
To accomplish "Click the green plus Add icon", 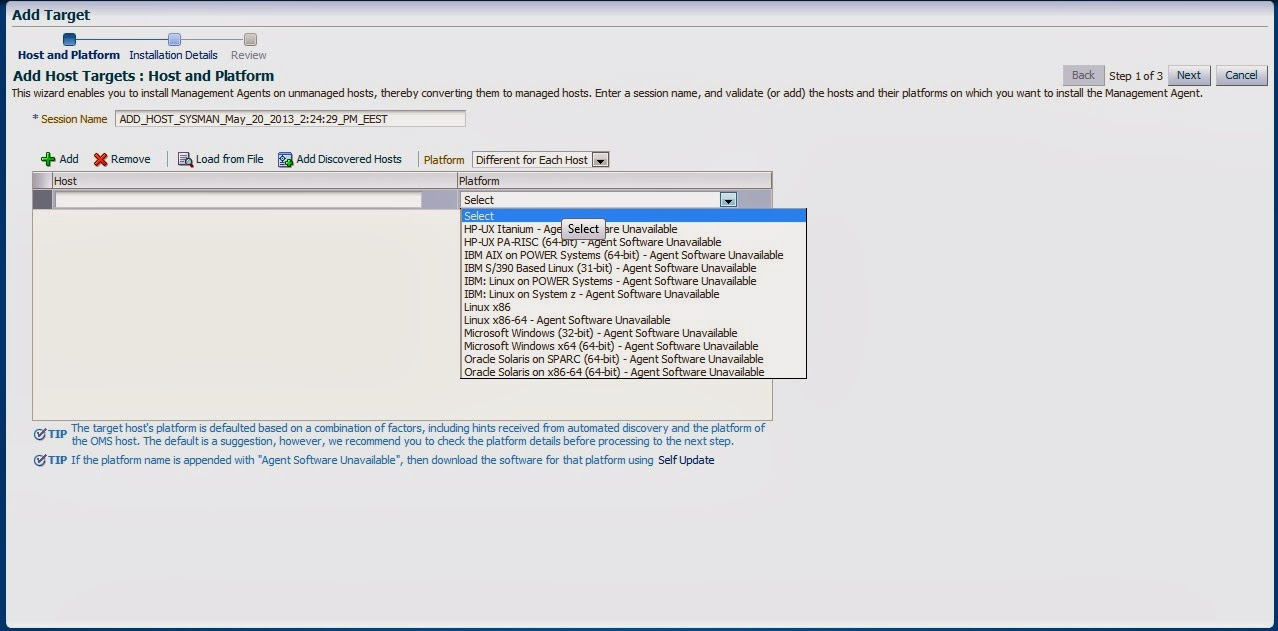I will coord(48,160).
